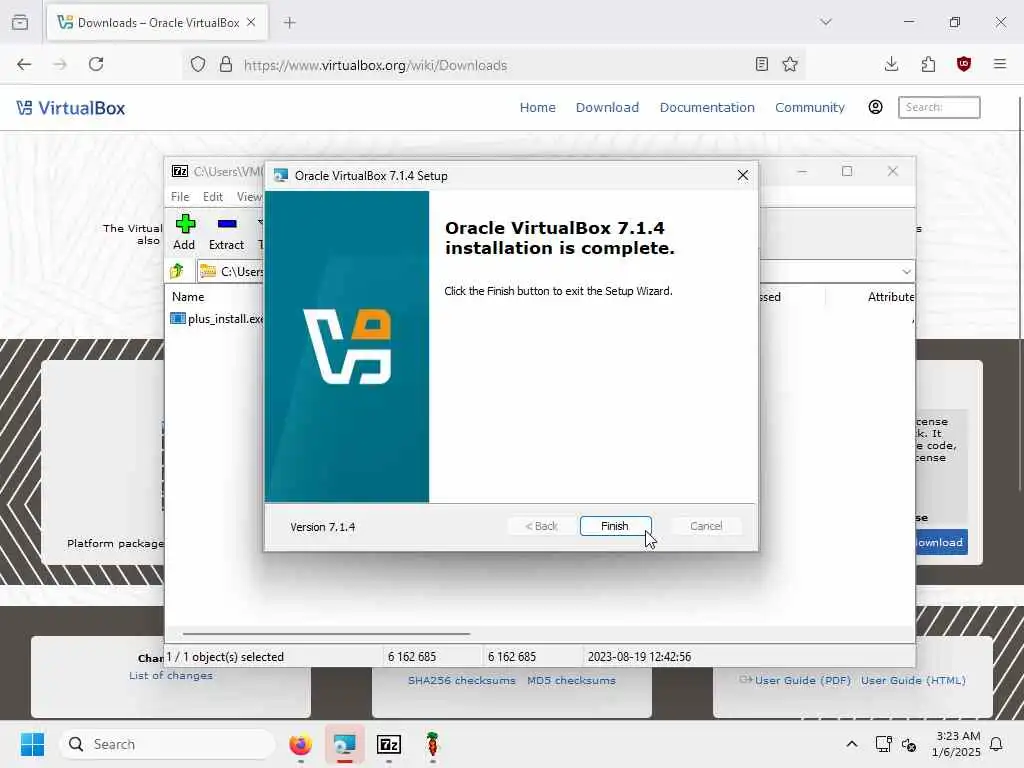Close the Oracle VirtualBox Setup dialog
Viewport: 1024px width, 768px height.
[x=743, y=176]
